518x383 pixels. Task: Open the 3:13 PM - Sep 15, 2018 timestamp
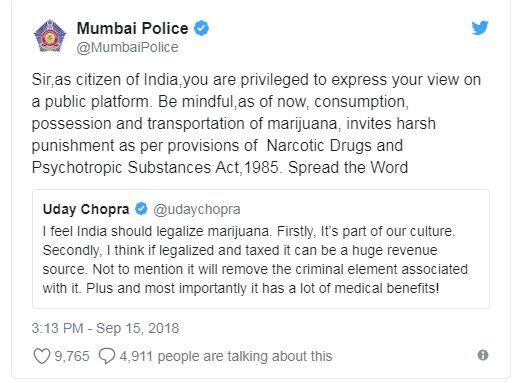click(x=105, y=328)
